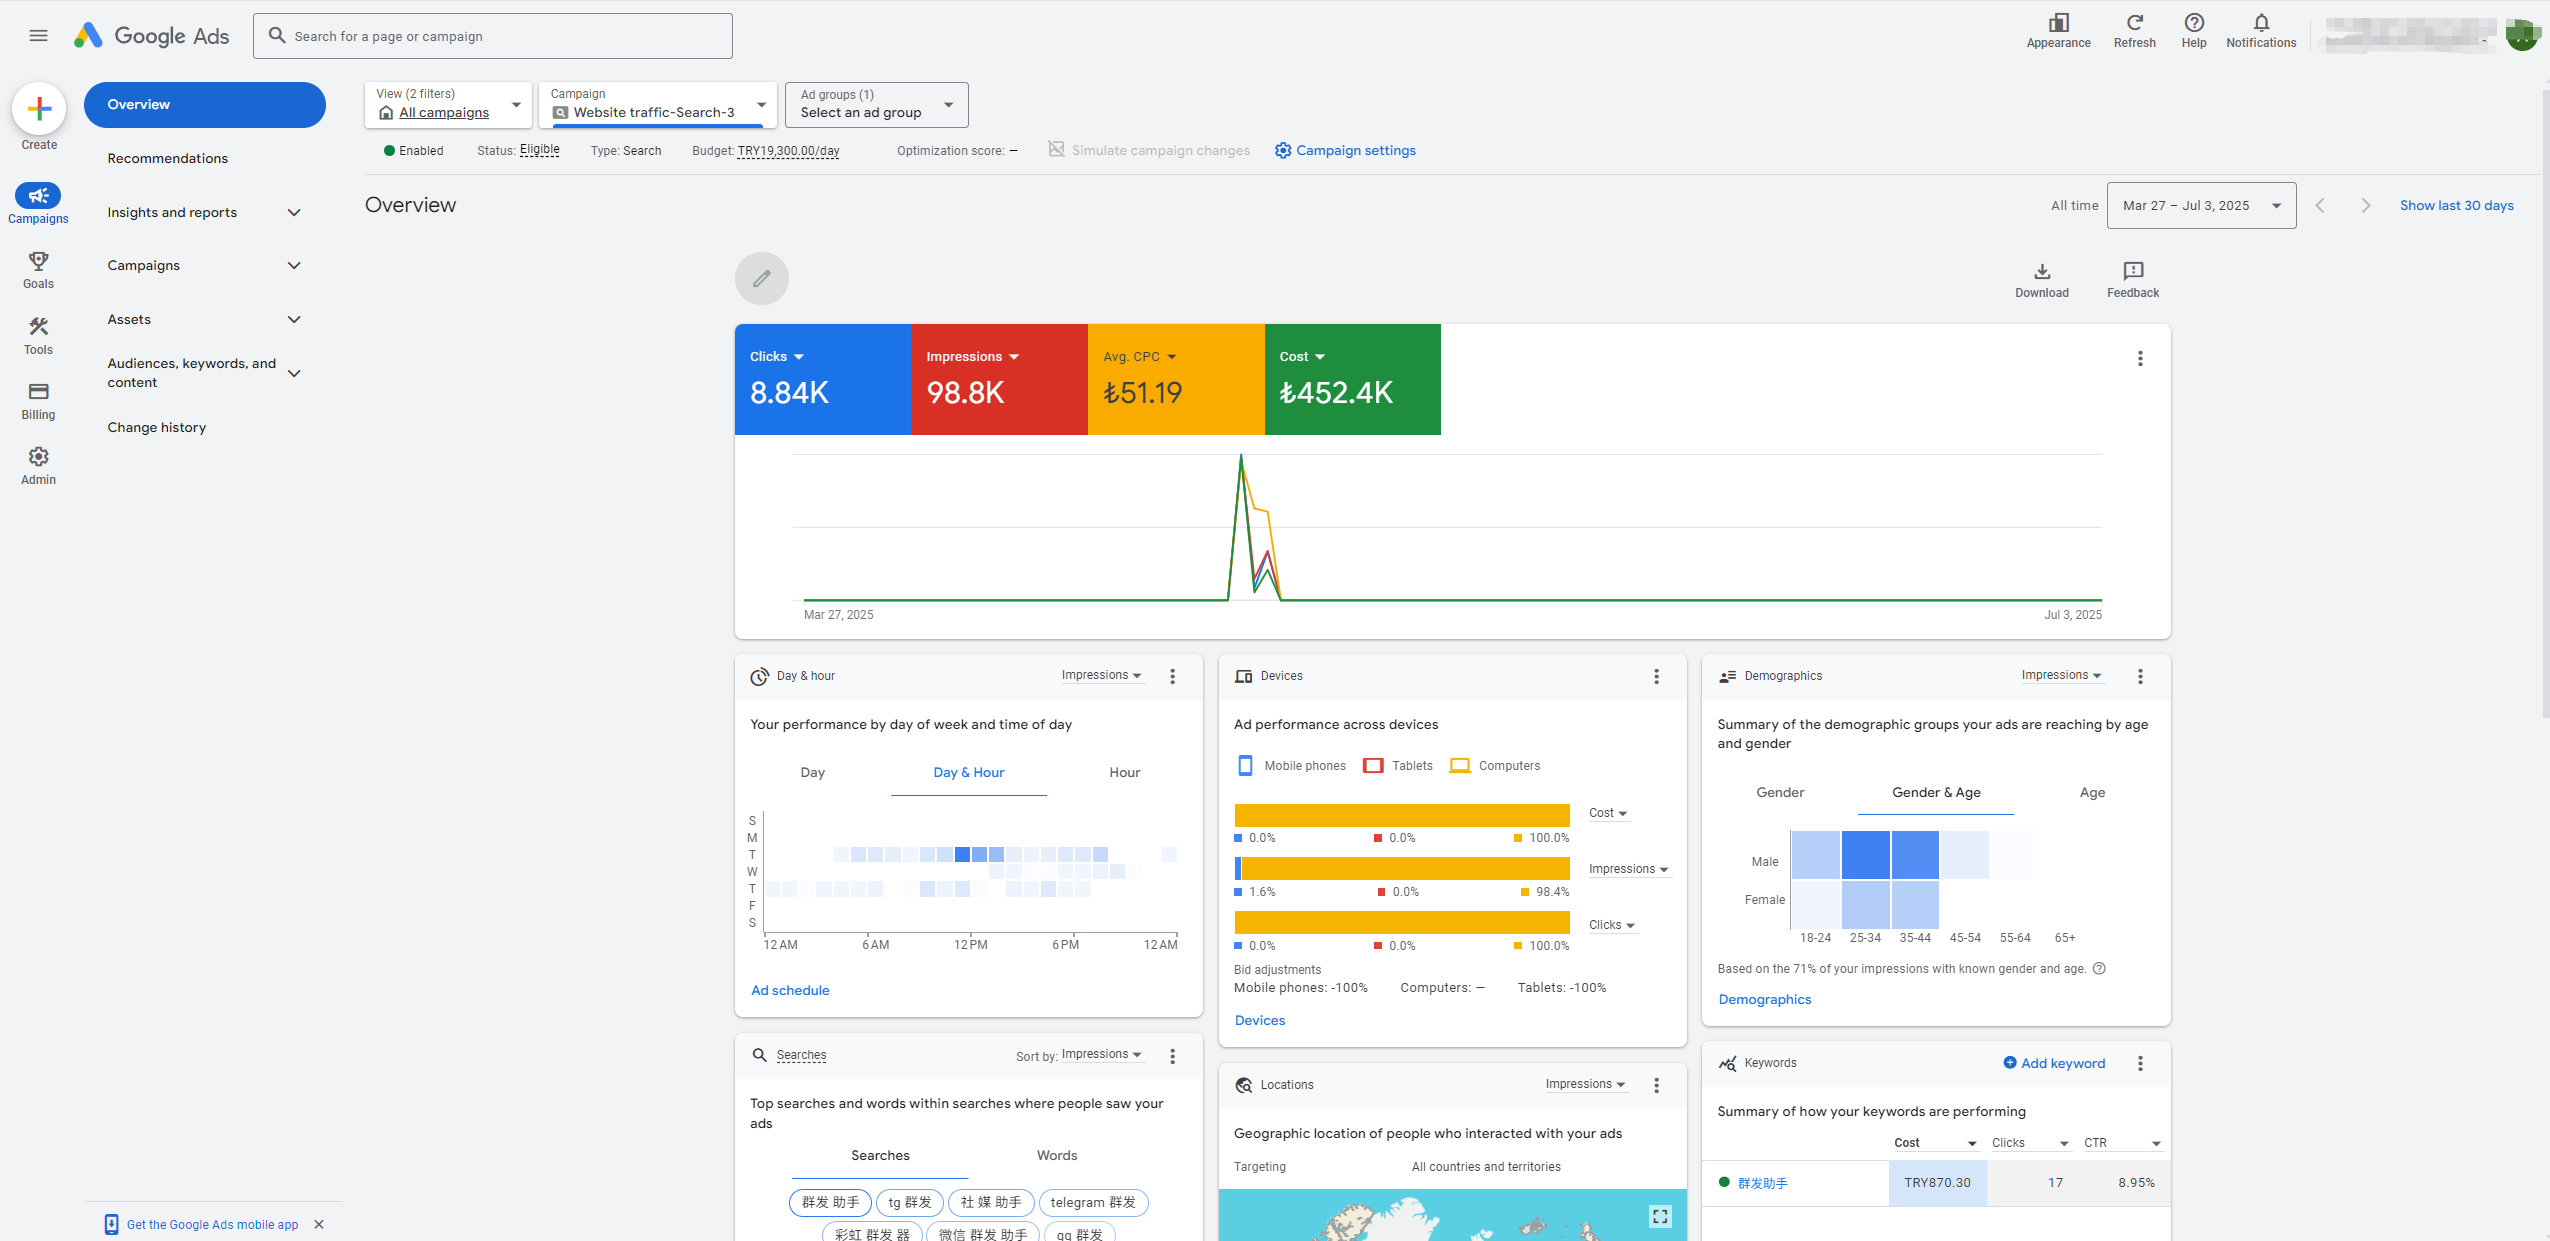Viewport: 2550px width, 1241px height.
Task: Go to the next date range
Action: tap(2365, 206)
